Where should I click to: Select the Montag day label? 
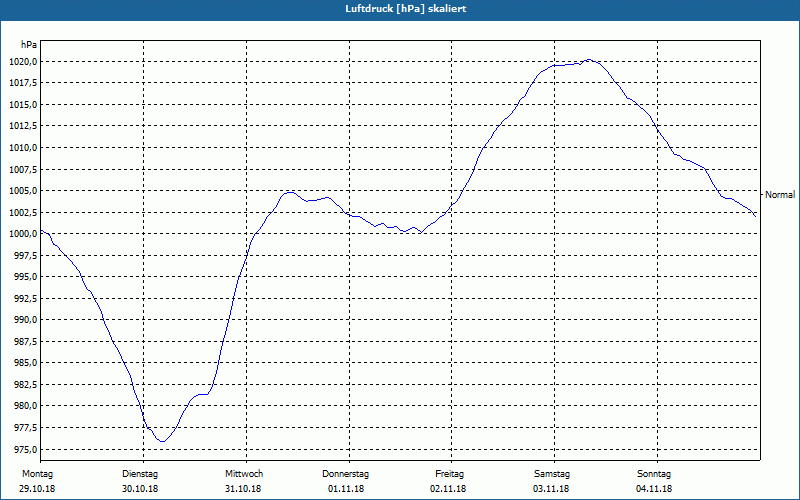pyautogui.click(x=37, y=474)
